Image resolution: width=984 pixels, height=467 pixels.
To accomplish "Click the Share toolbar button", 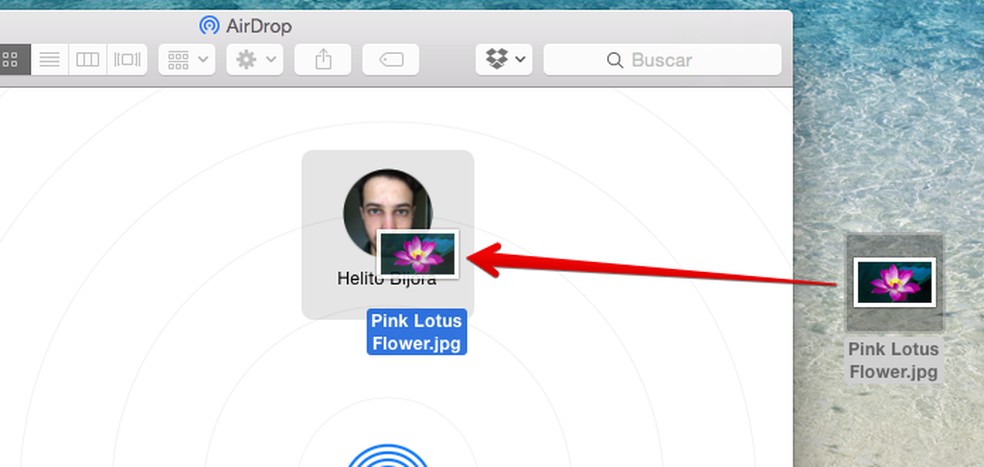I will pyautogui.click(x=323, y=60).
